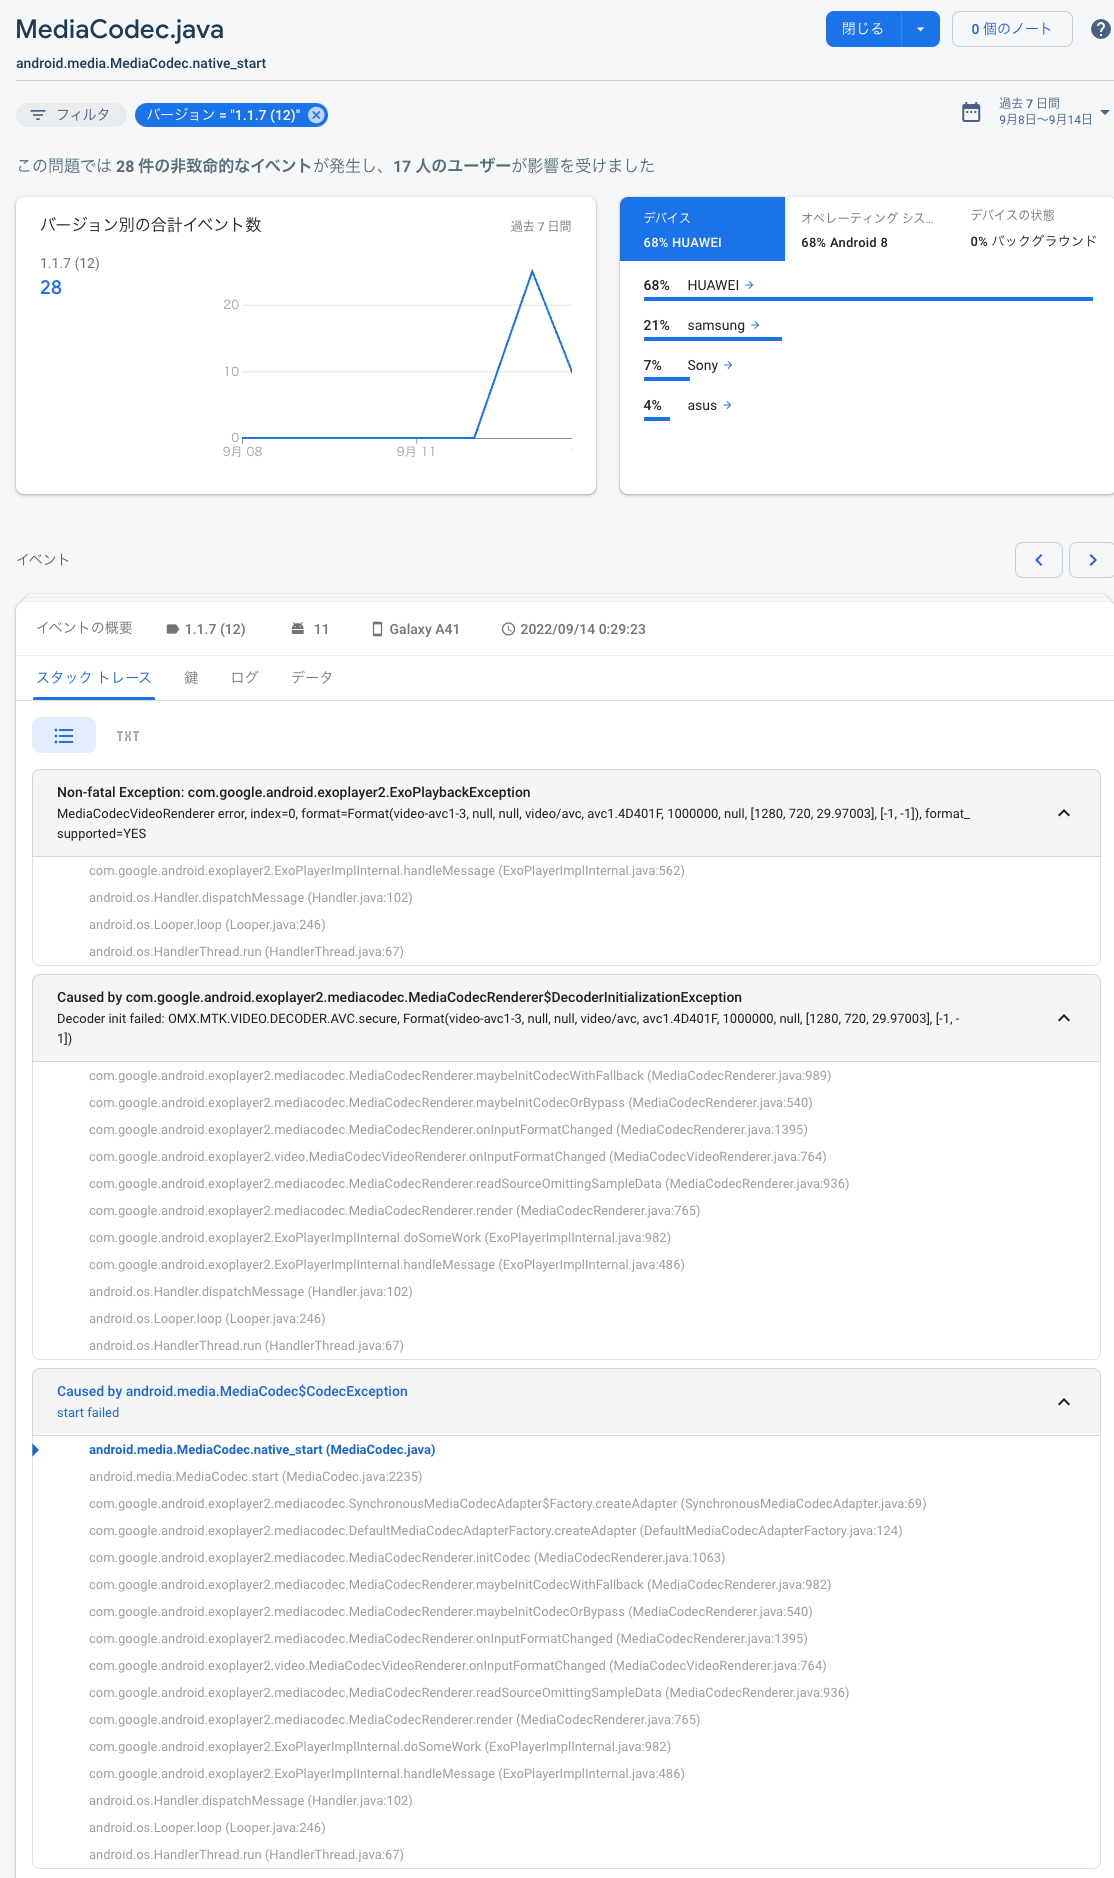Click the 0 個のノート button
This screenshot has height=1878, width=1114.
click(x=1011, y=28)
